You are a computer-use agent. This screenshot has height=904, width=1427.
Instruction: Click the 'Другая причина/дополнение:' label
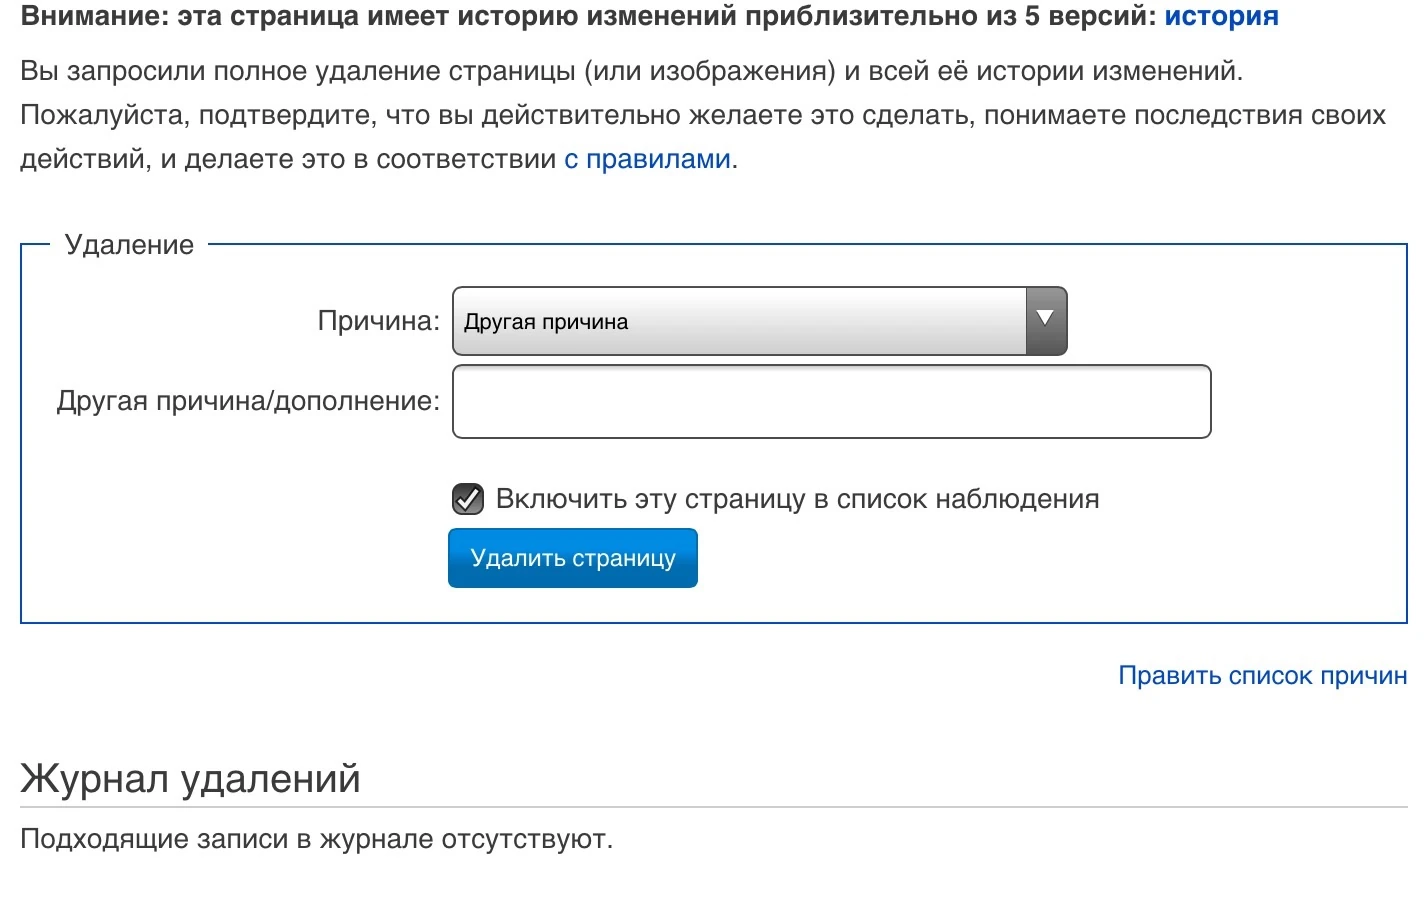pyautogui.click(x=248, y=401)
